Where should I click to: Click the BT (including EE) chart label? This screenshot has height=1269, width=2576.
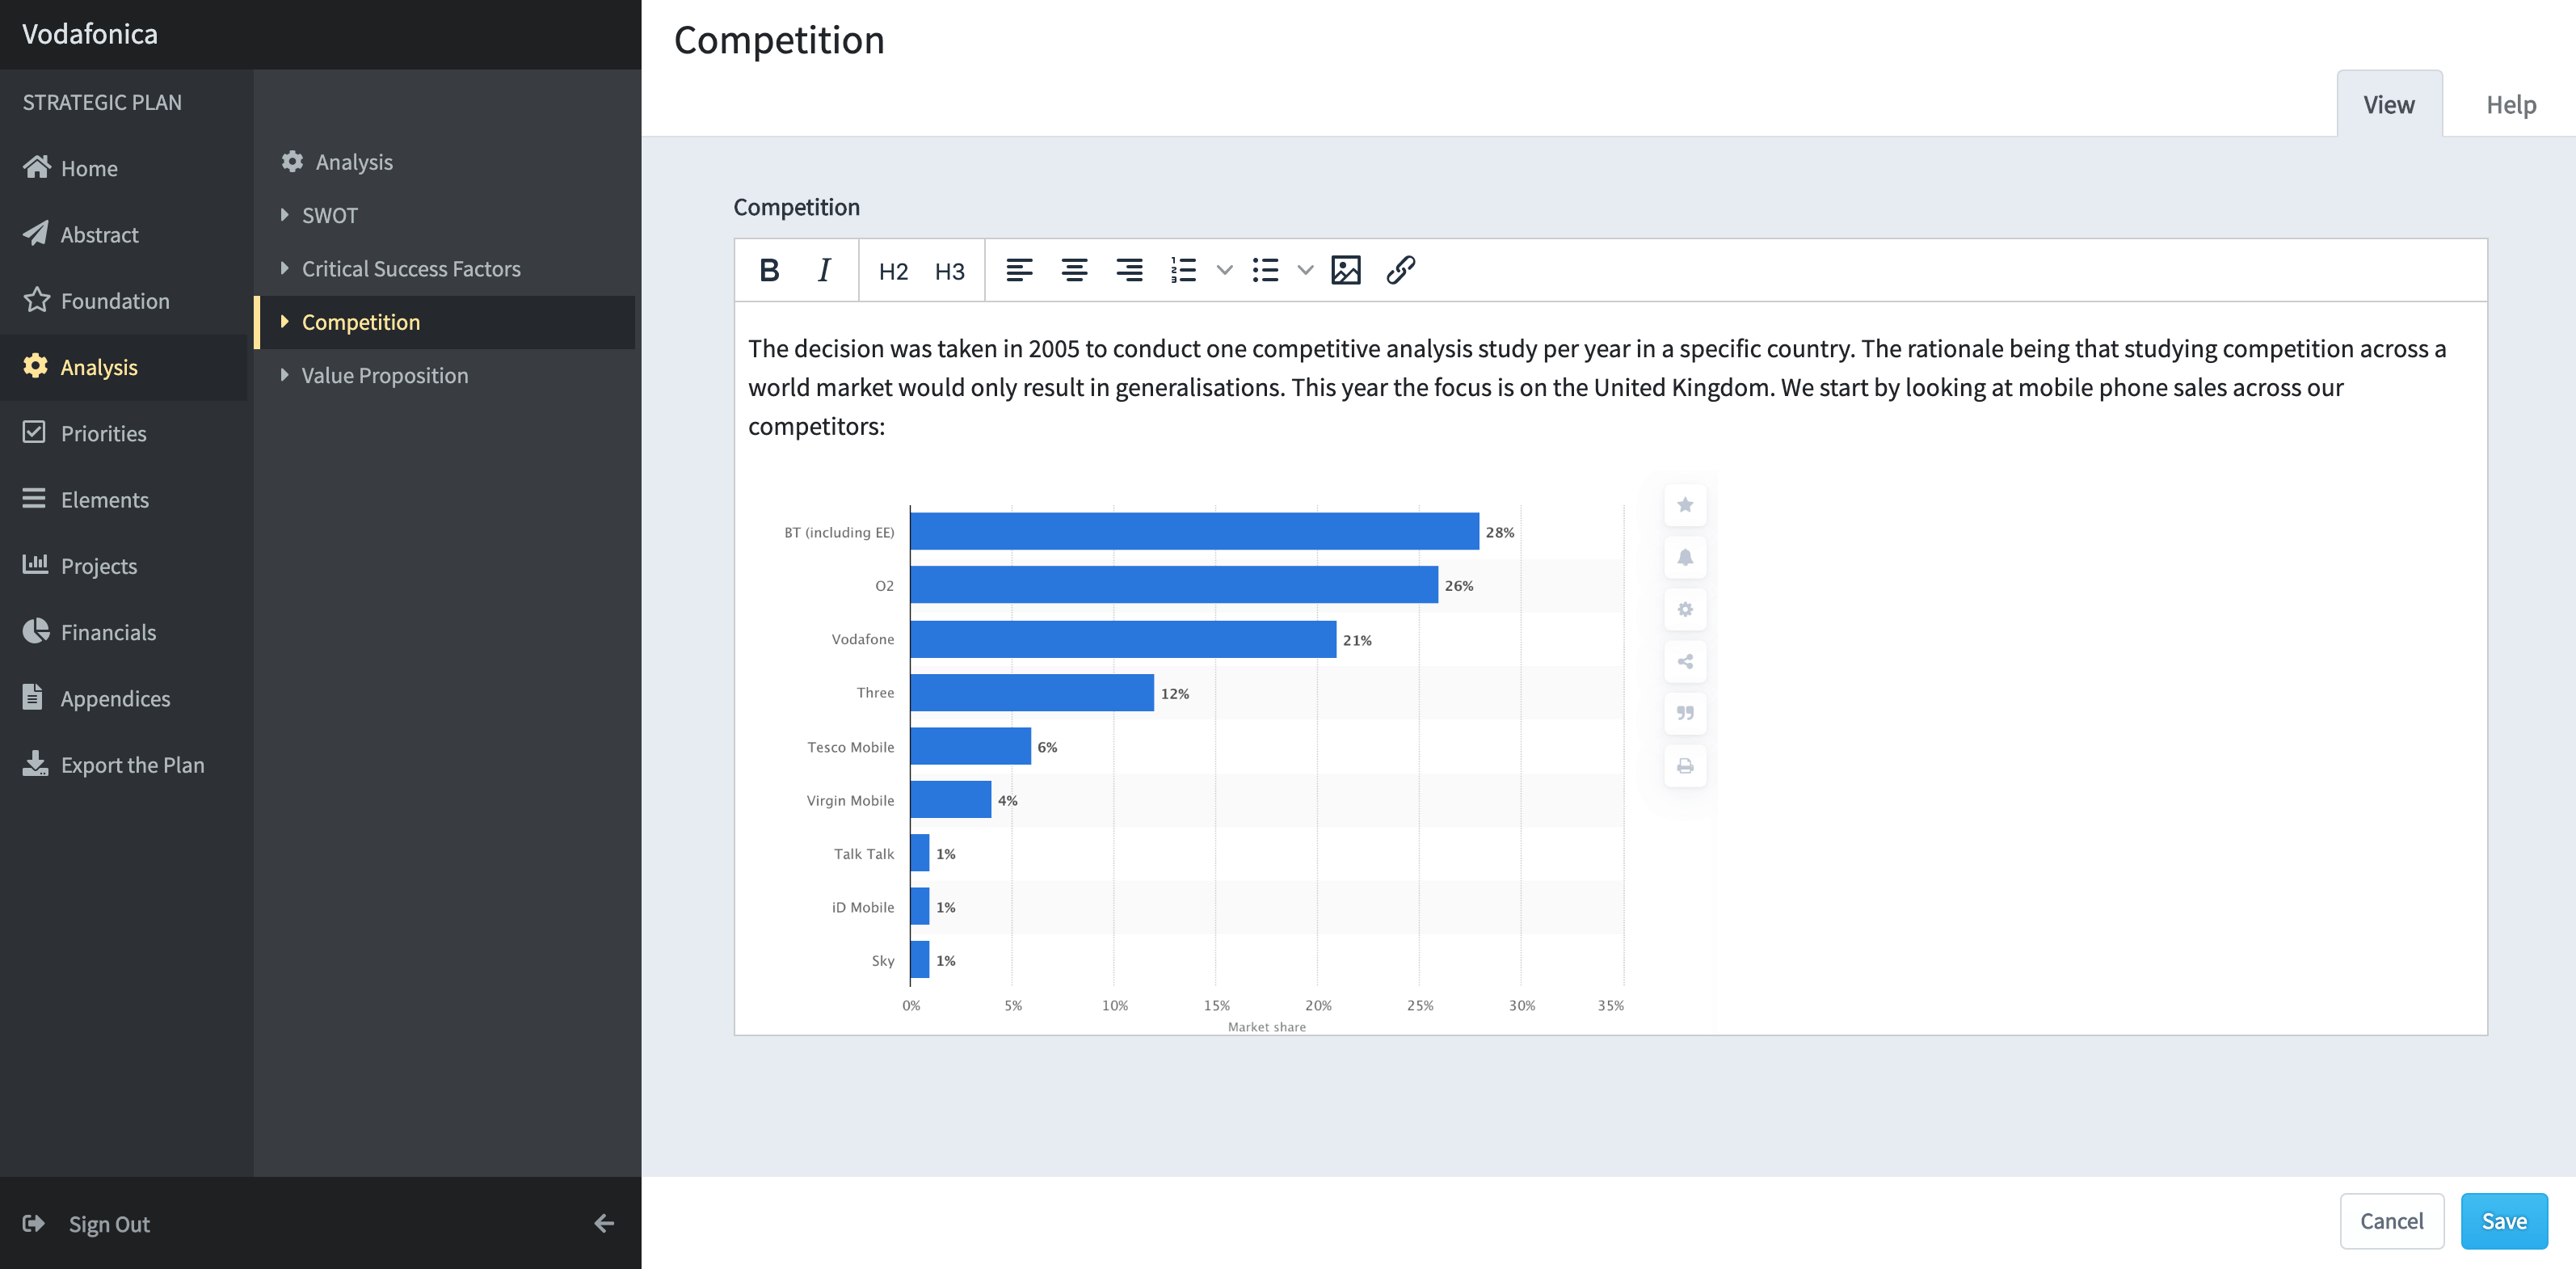click(x=839, y=532)
